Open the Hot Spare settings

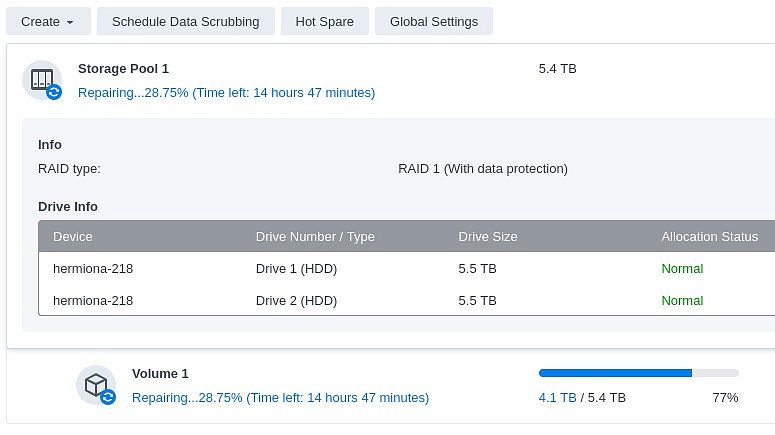click(x=324, y=21)
